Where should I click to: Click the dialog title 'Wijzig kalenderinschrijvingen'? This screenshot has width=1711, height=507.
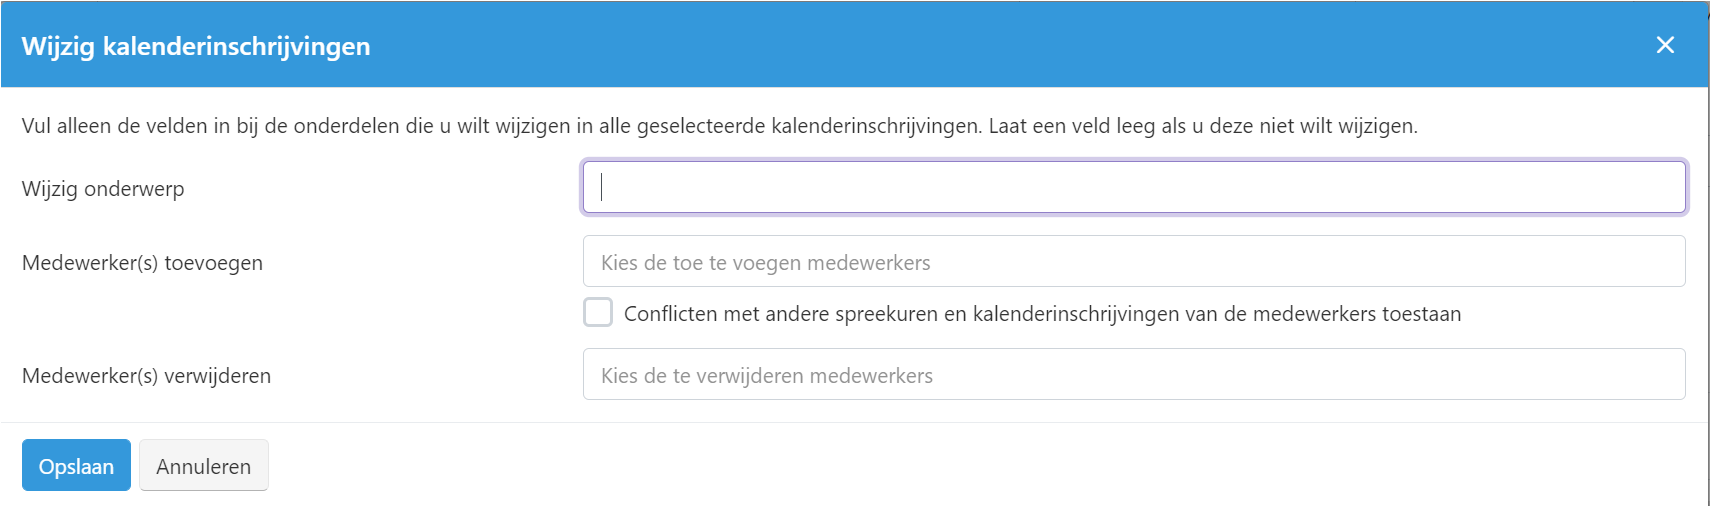(196, 46)
